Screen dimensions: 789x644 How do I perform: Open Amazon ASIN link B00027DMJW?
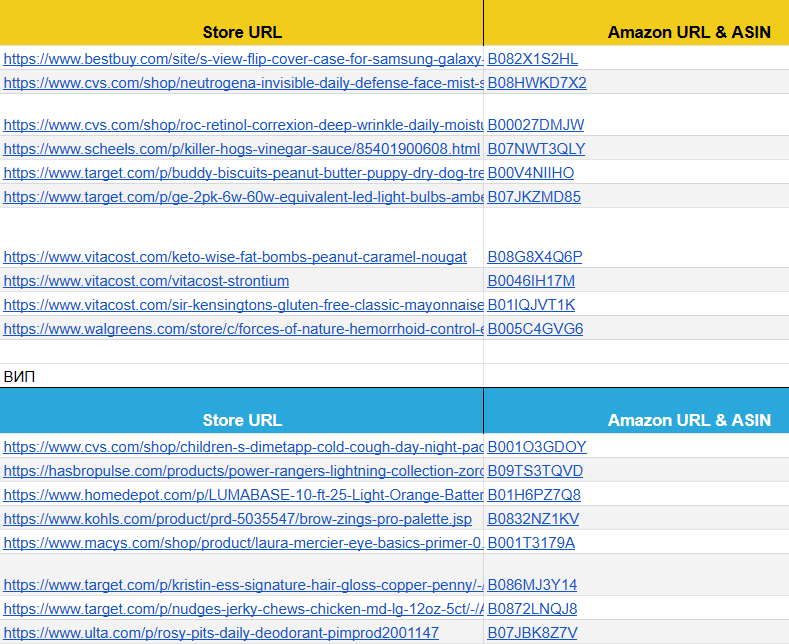pos(535,124)
